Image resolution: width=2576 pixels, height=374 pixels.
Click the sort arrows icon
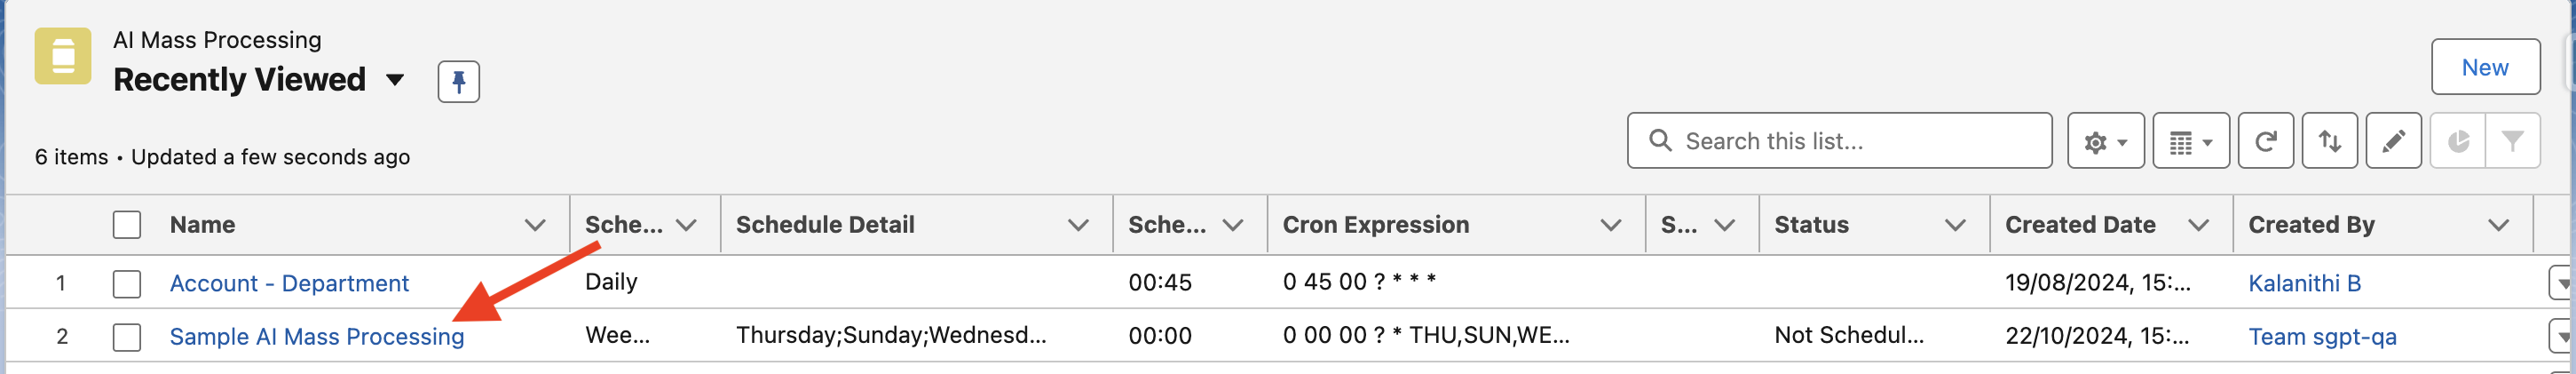coord(2329,141)
